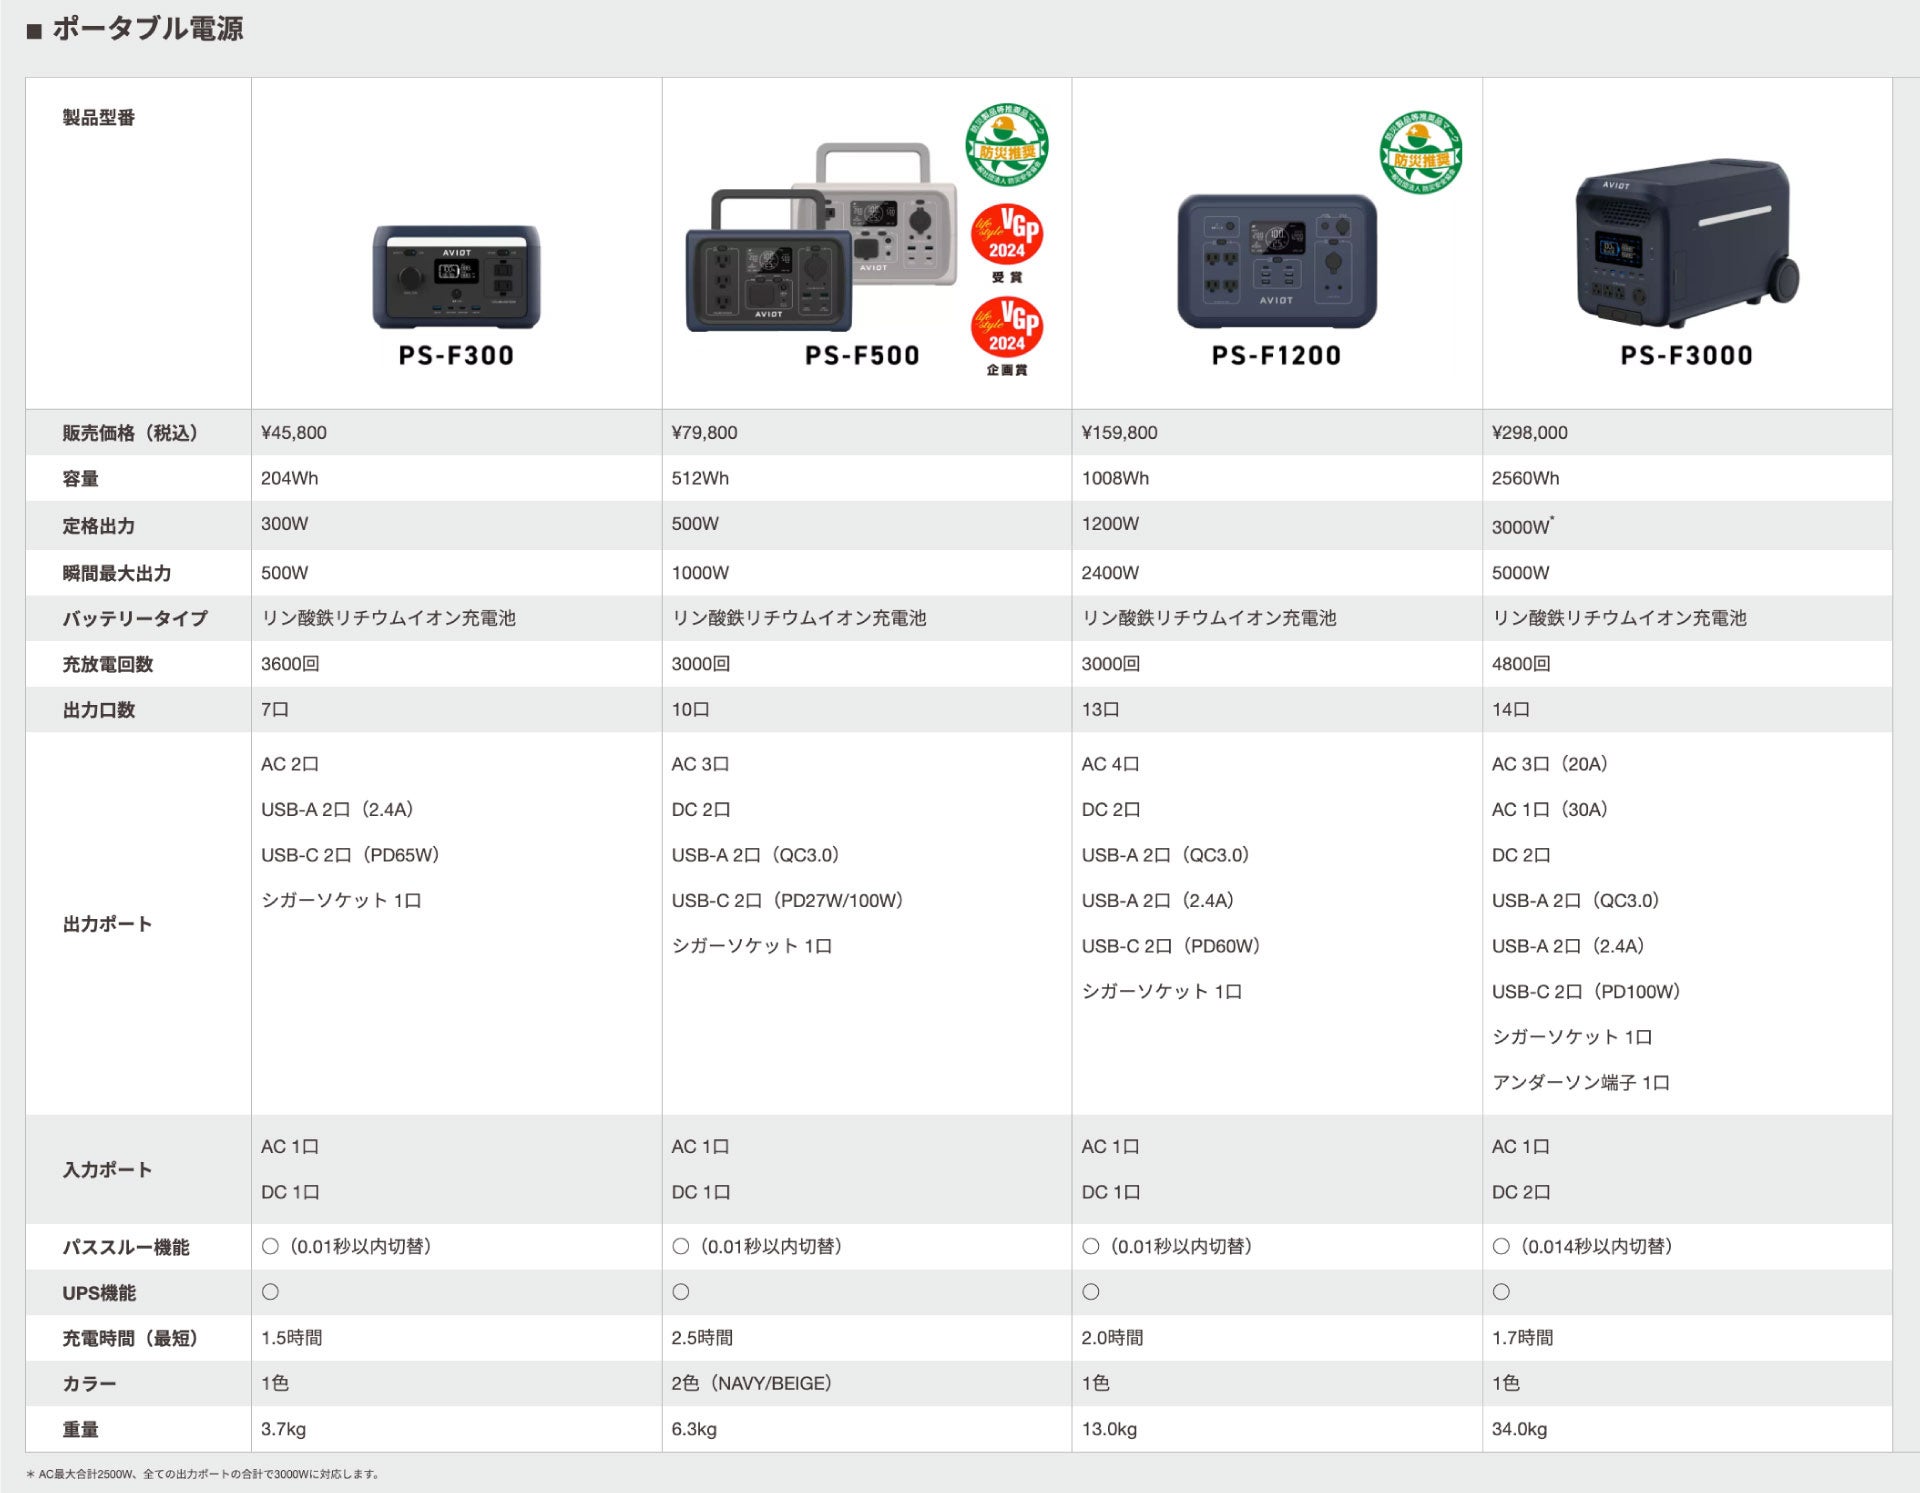Click the PS-F300 product image

point(456,276)
